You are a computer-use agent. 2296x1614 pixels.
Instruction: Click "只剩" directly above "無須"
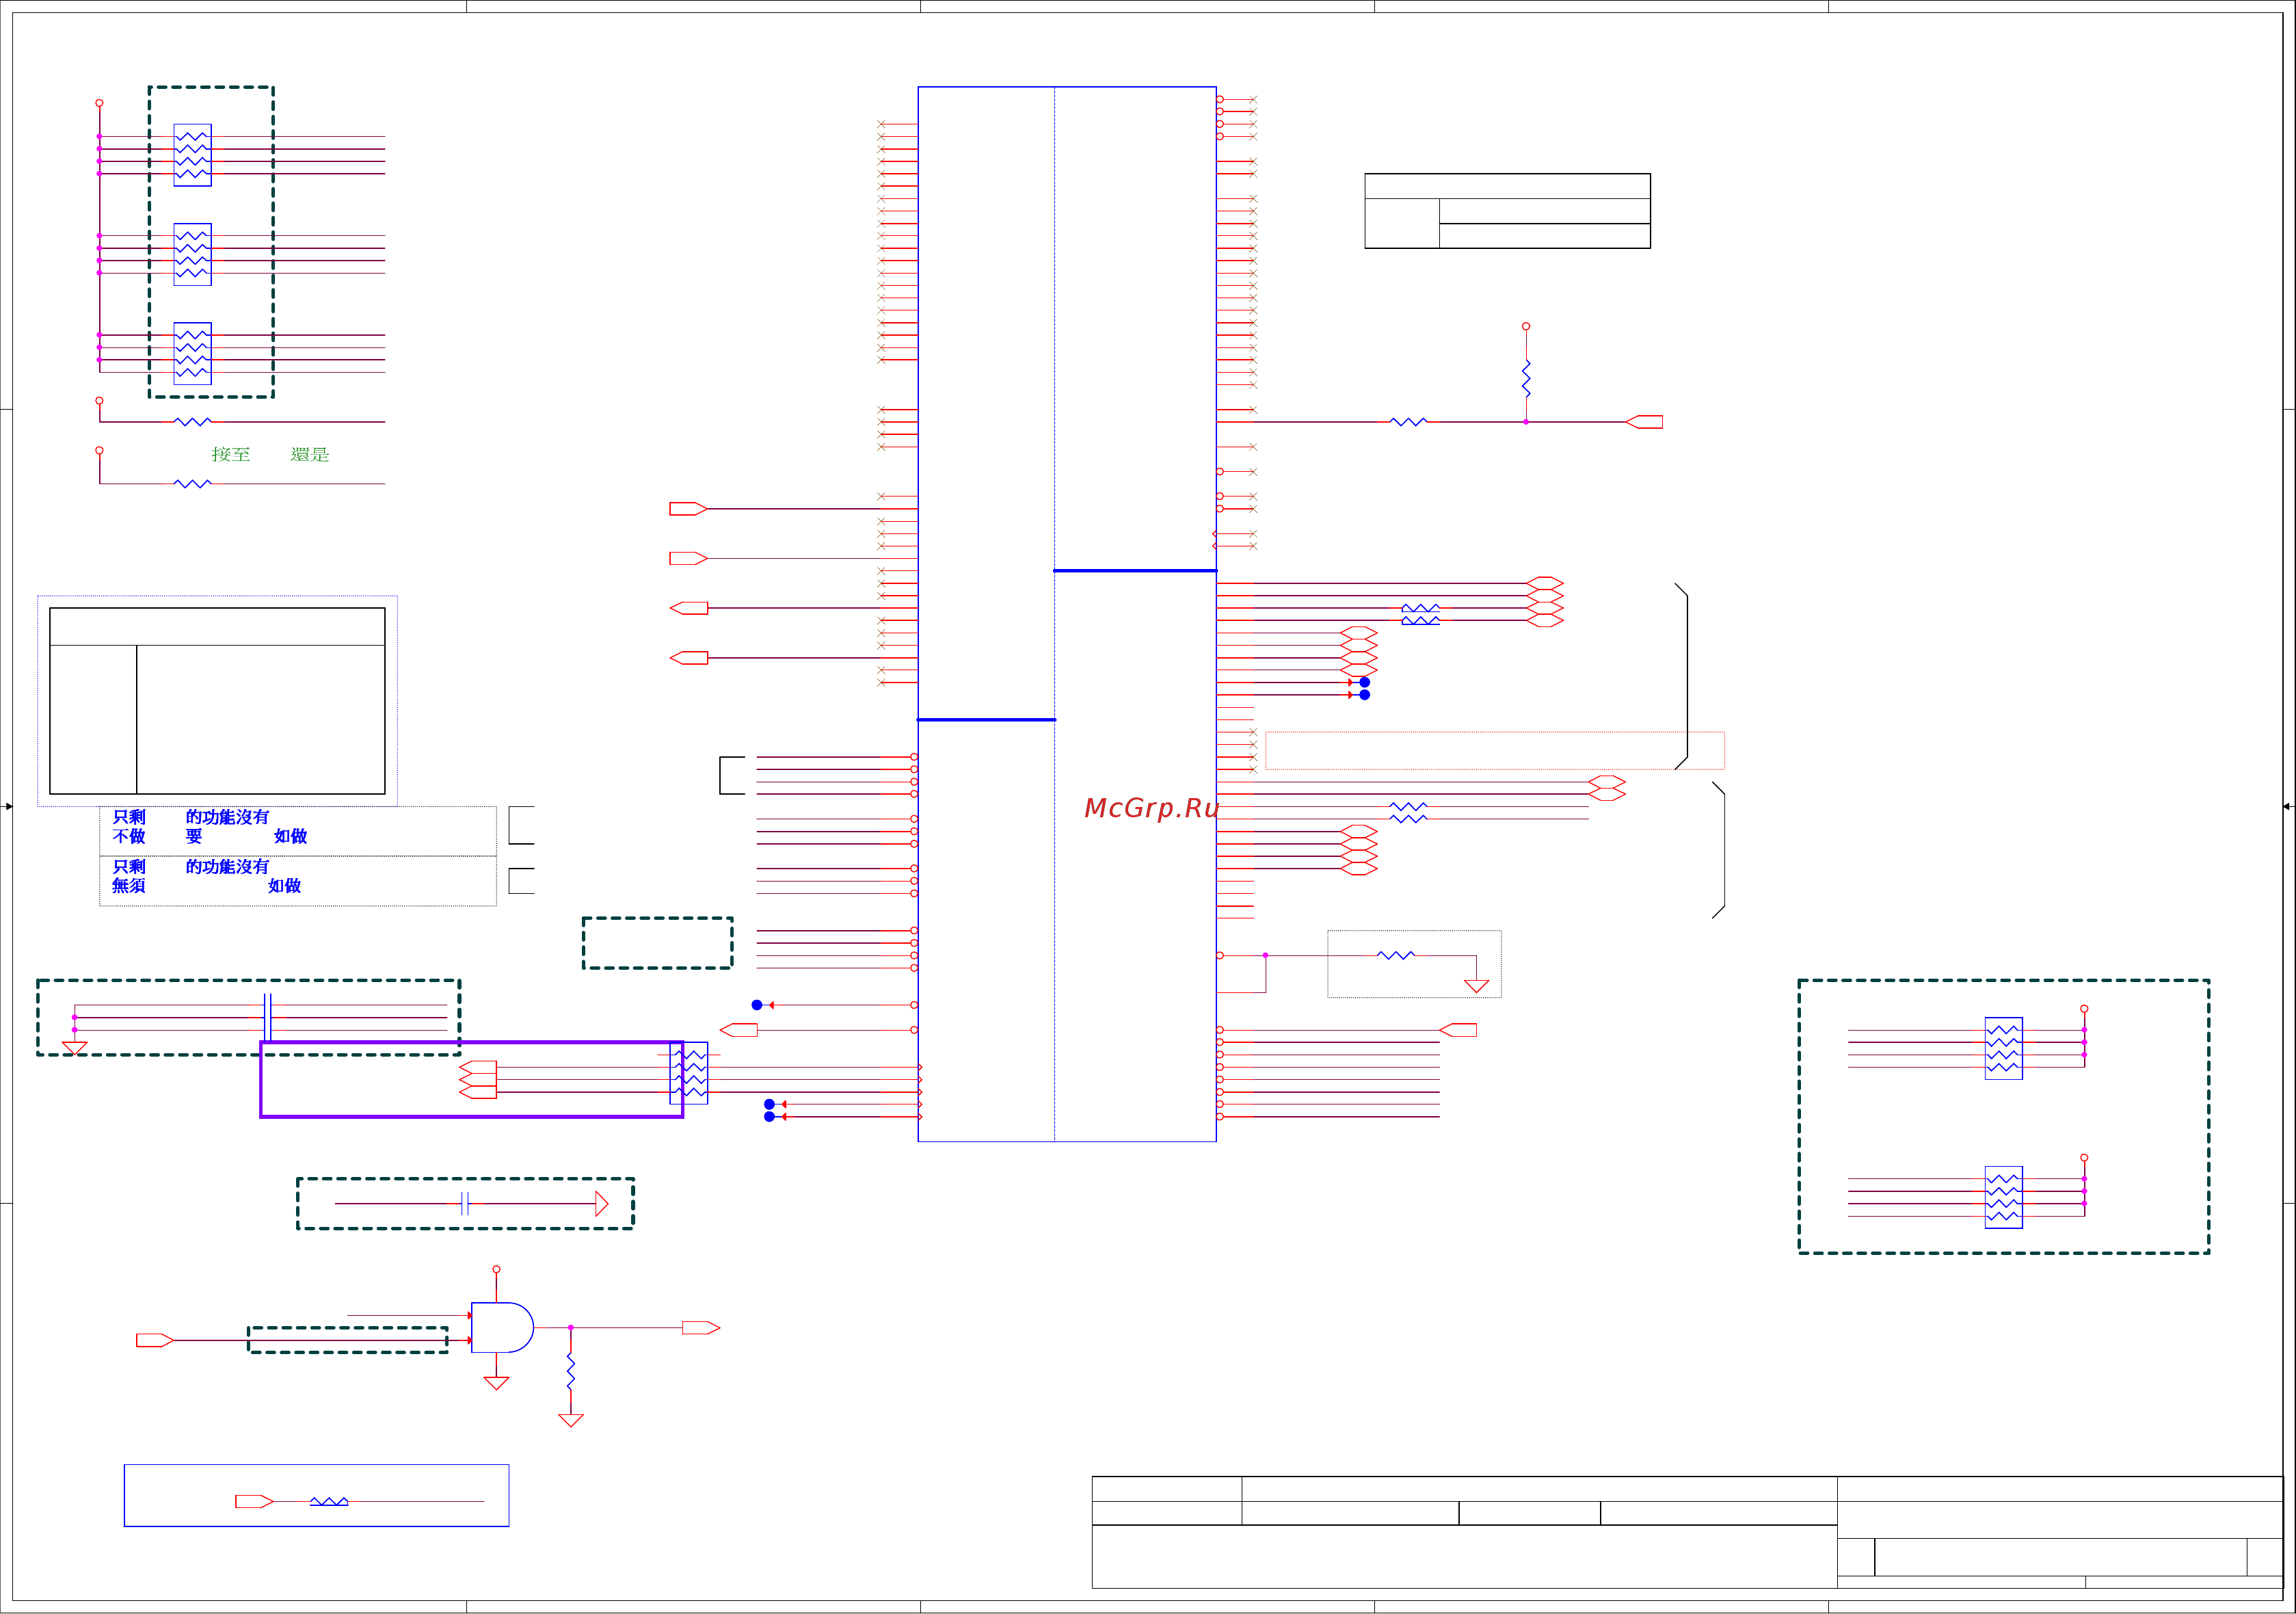coord(129,867)
